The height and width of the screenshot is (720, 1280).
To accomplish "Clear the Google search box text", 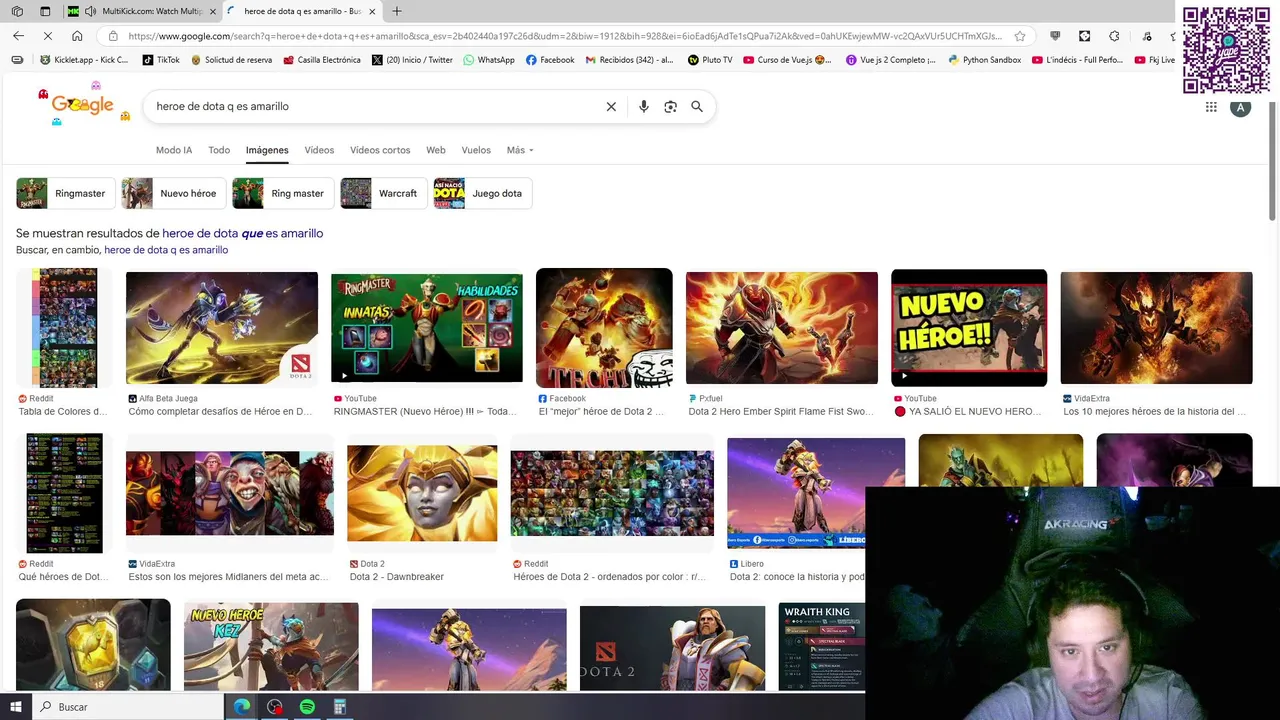I will click(x=611, y=106).
